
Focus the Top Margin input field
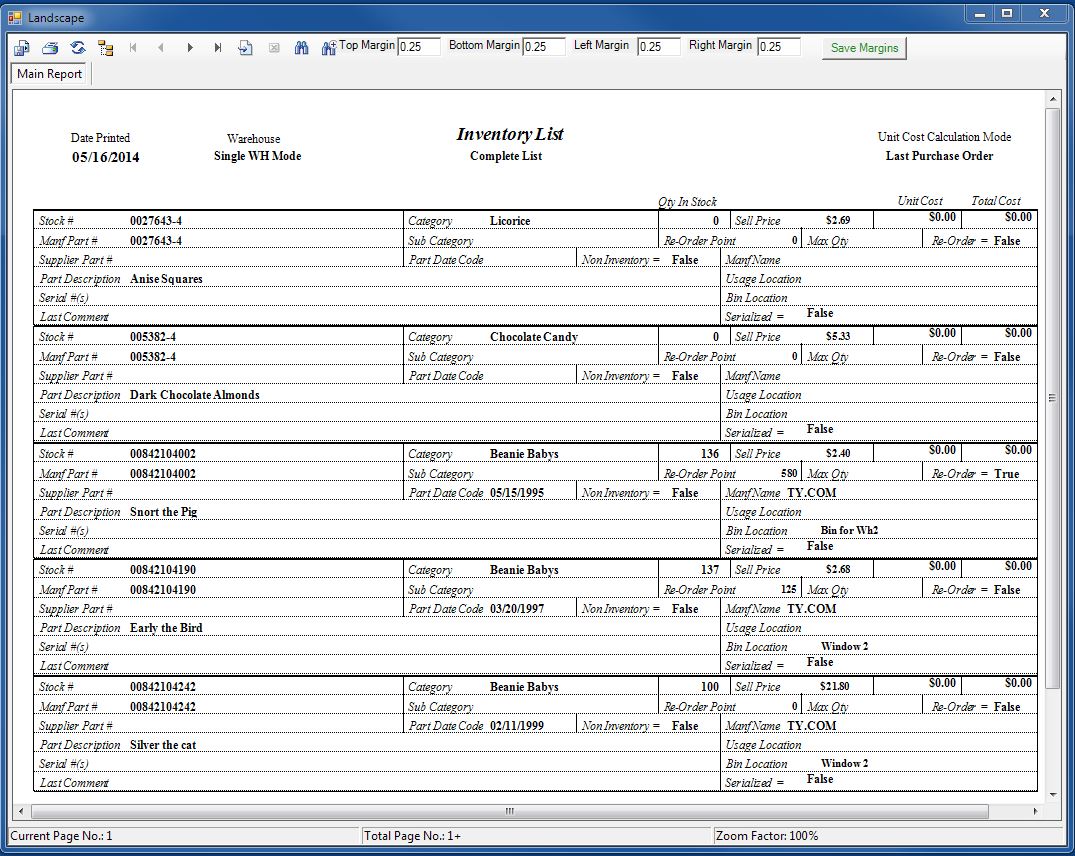pyautogui.click(x=418, y=47)
